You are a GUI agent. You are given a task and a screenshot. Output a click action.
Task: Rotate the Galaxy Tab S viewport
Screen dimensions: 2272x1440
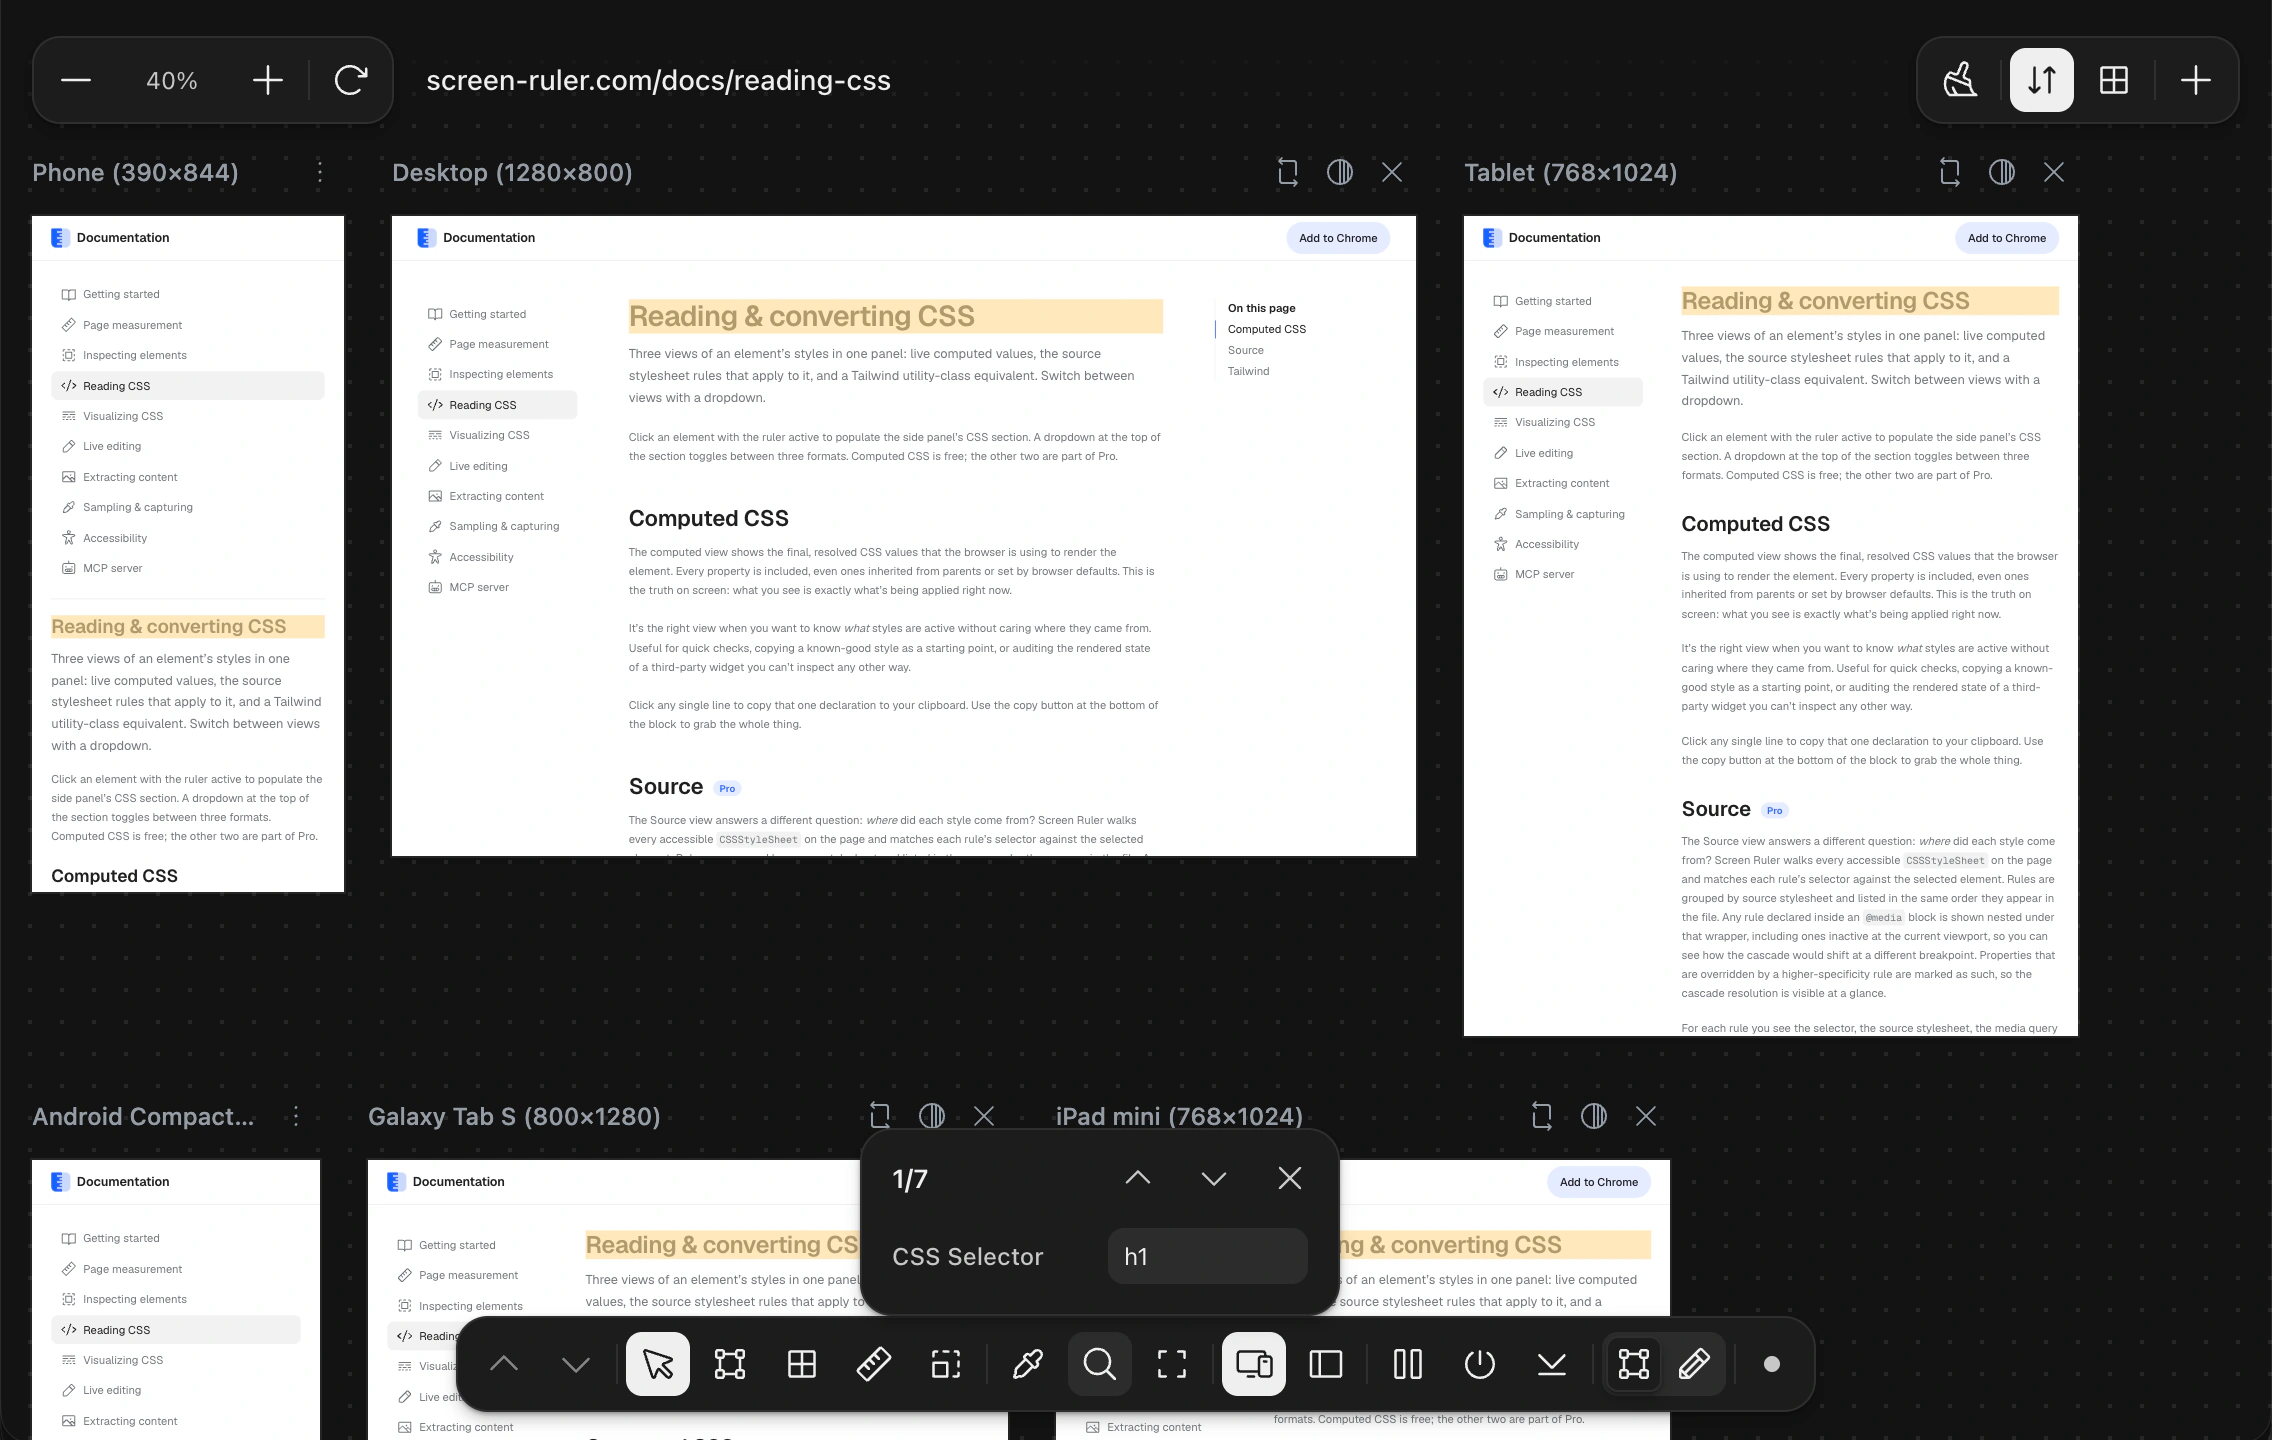(x=880, y=1116)
